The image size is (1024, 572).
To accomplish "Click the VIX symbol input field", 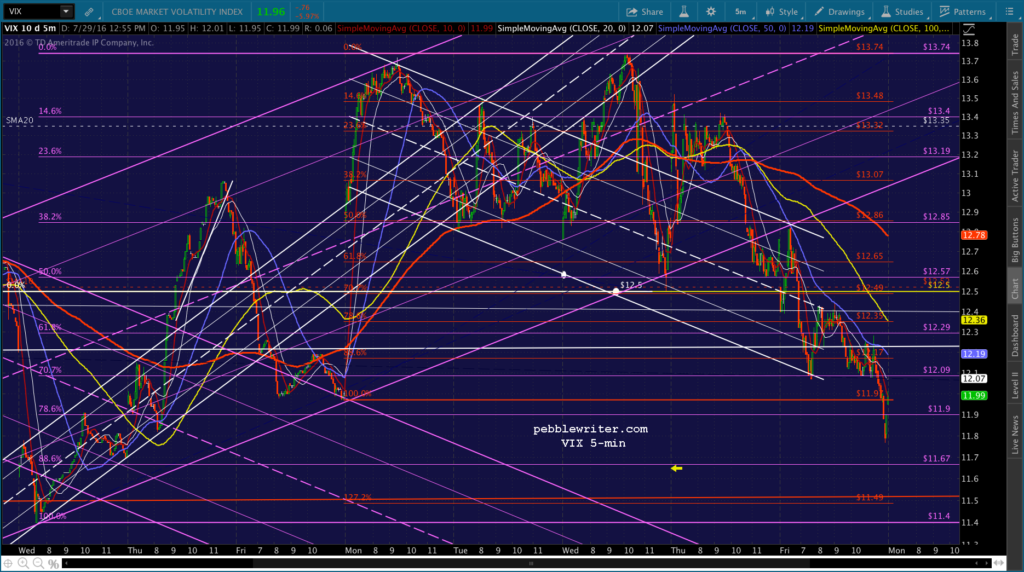I will click(33, 12).
